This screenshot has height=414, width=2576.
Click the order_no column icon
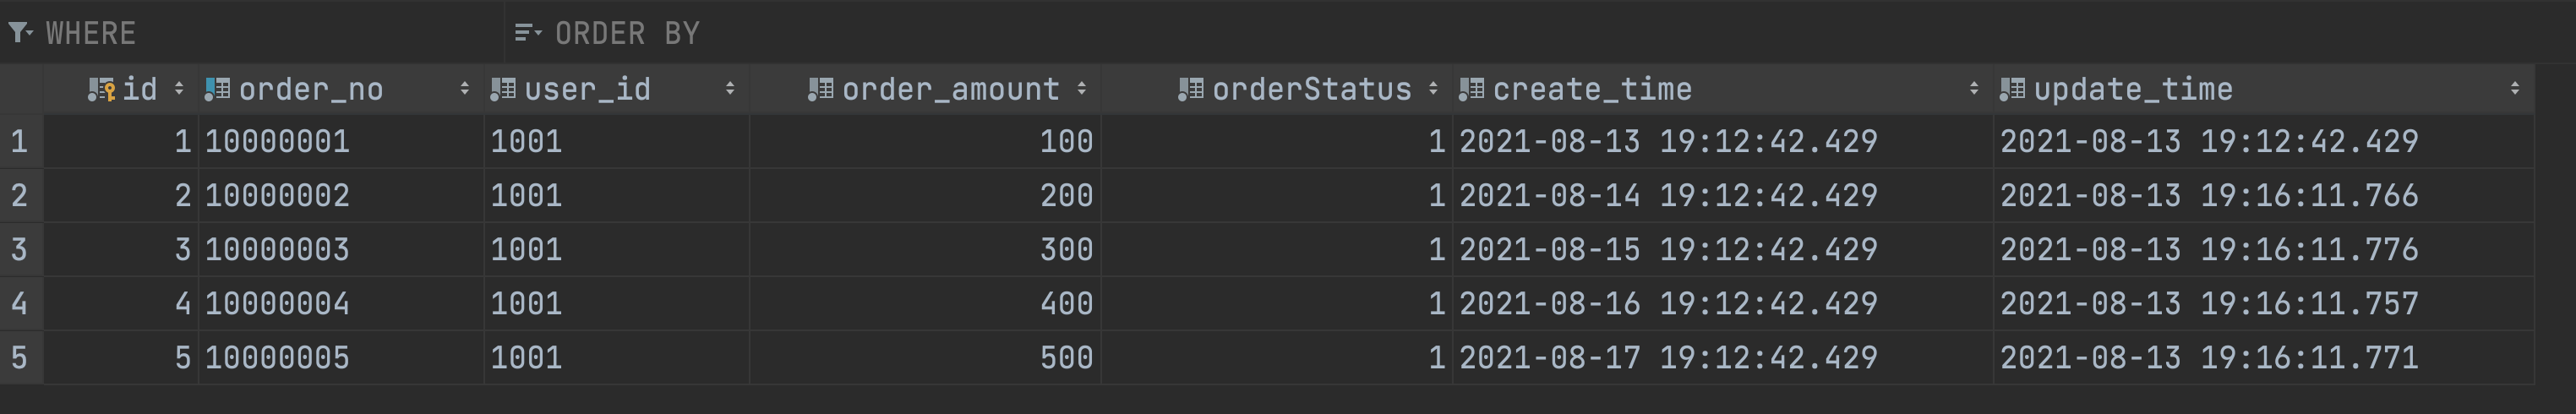pyautogui.click(x=218, y=90)
